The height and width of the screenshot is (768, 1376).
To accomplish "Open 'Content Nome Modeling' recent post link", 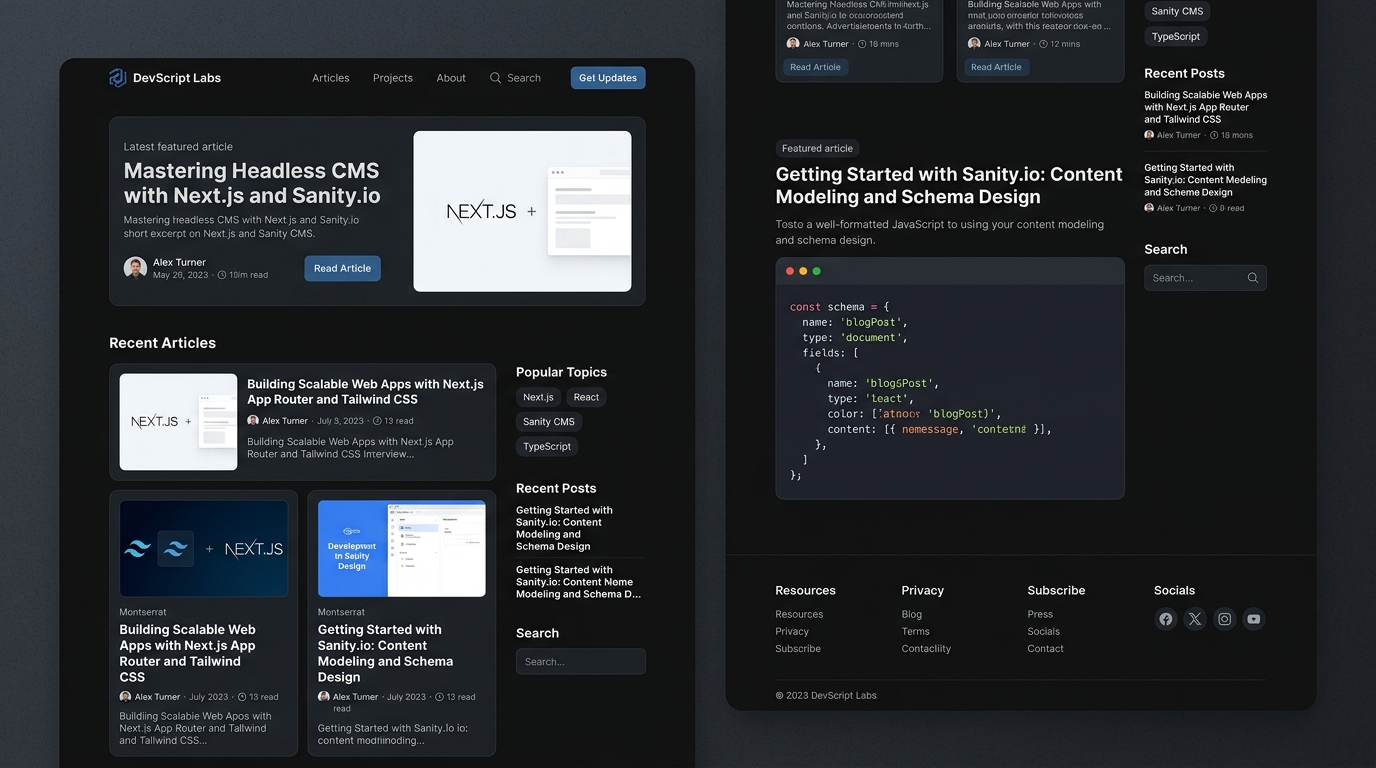I will pos(578,582).
